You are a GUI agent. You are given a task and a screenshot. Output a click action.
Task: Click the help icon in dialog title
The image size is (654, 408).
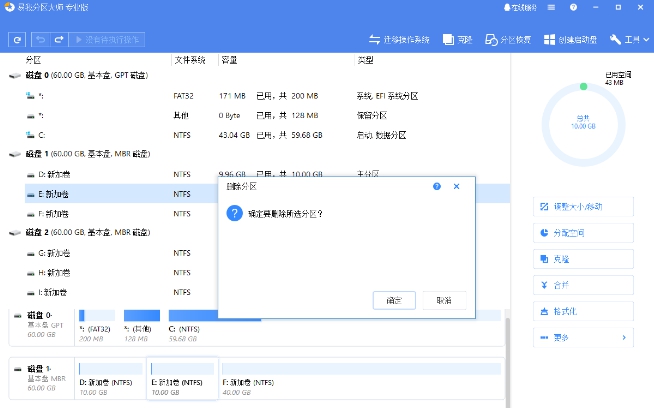tap(437, 186)
